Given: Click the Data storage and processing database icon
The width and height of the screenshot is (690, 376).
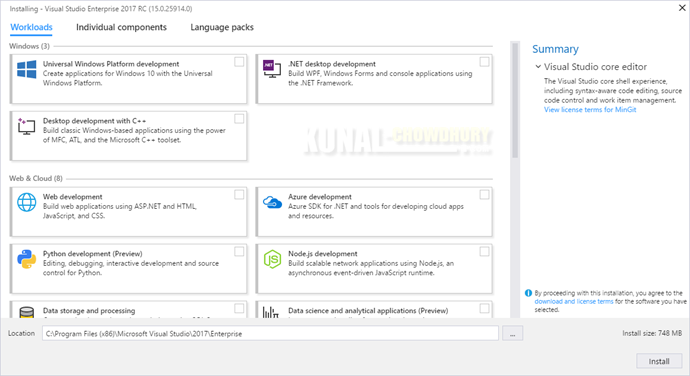Looking at the screenshot, I should 26,313.
